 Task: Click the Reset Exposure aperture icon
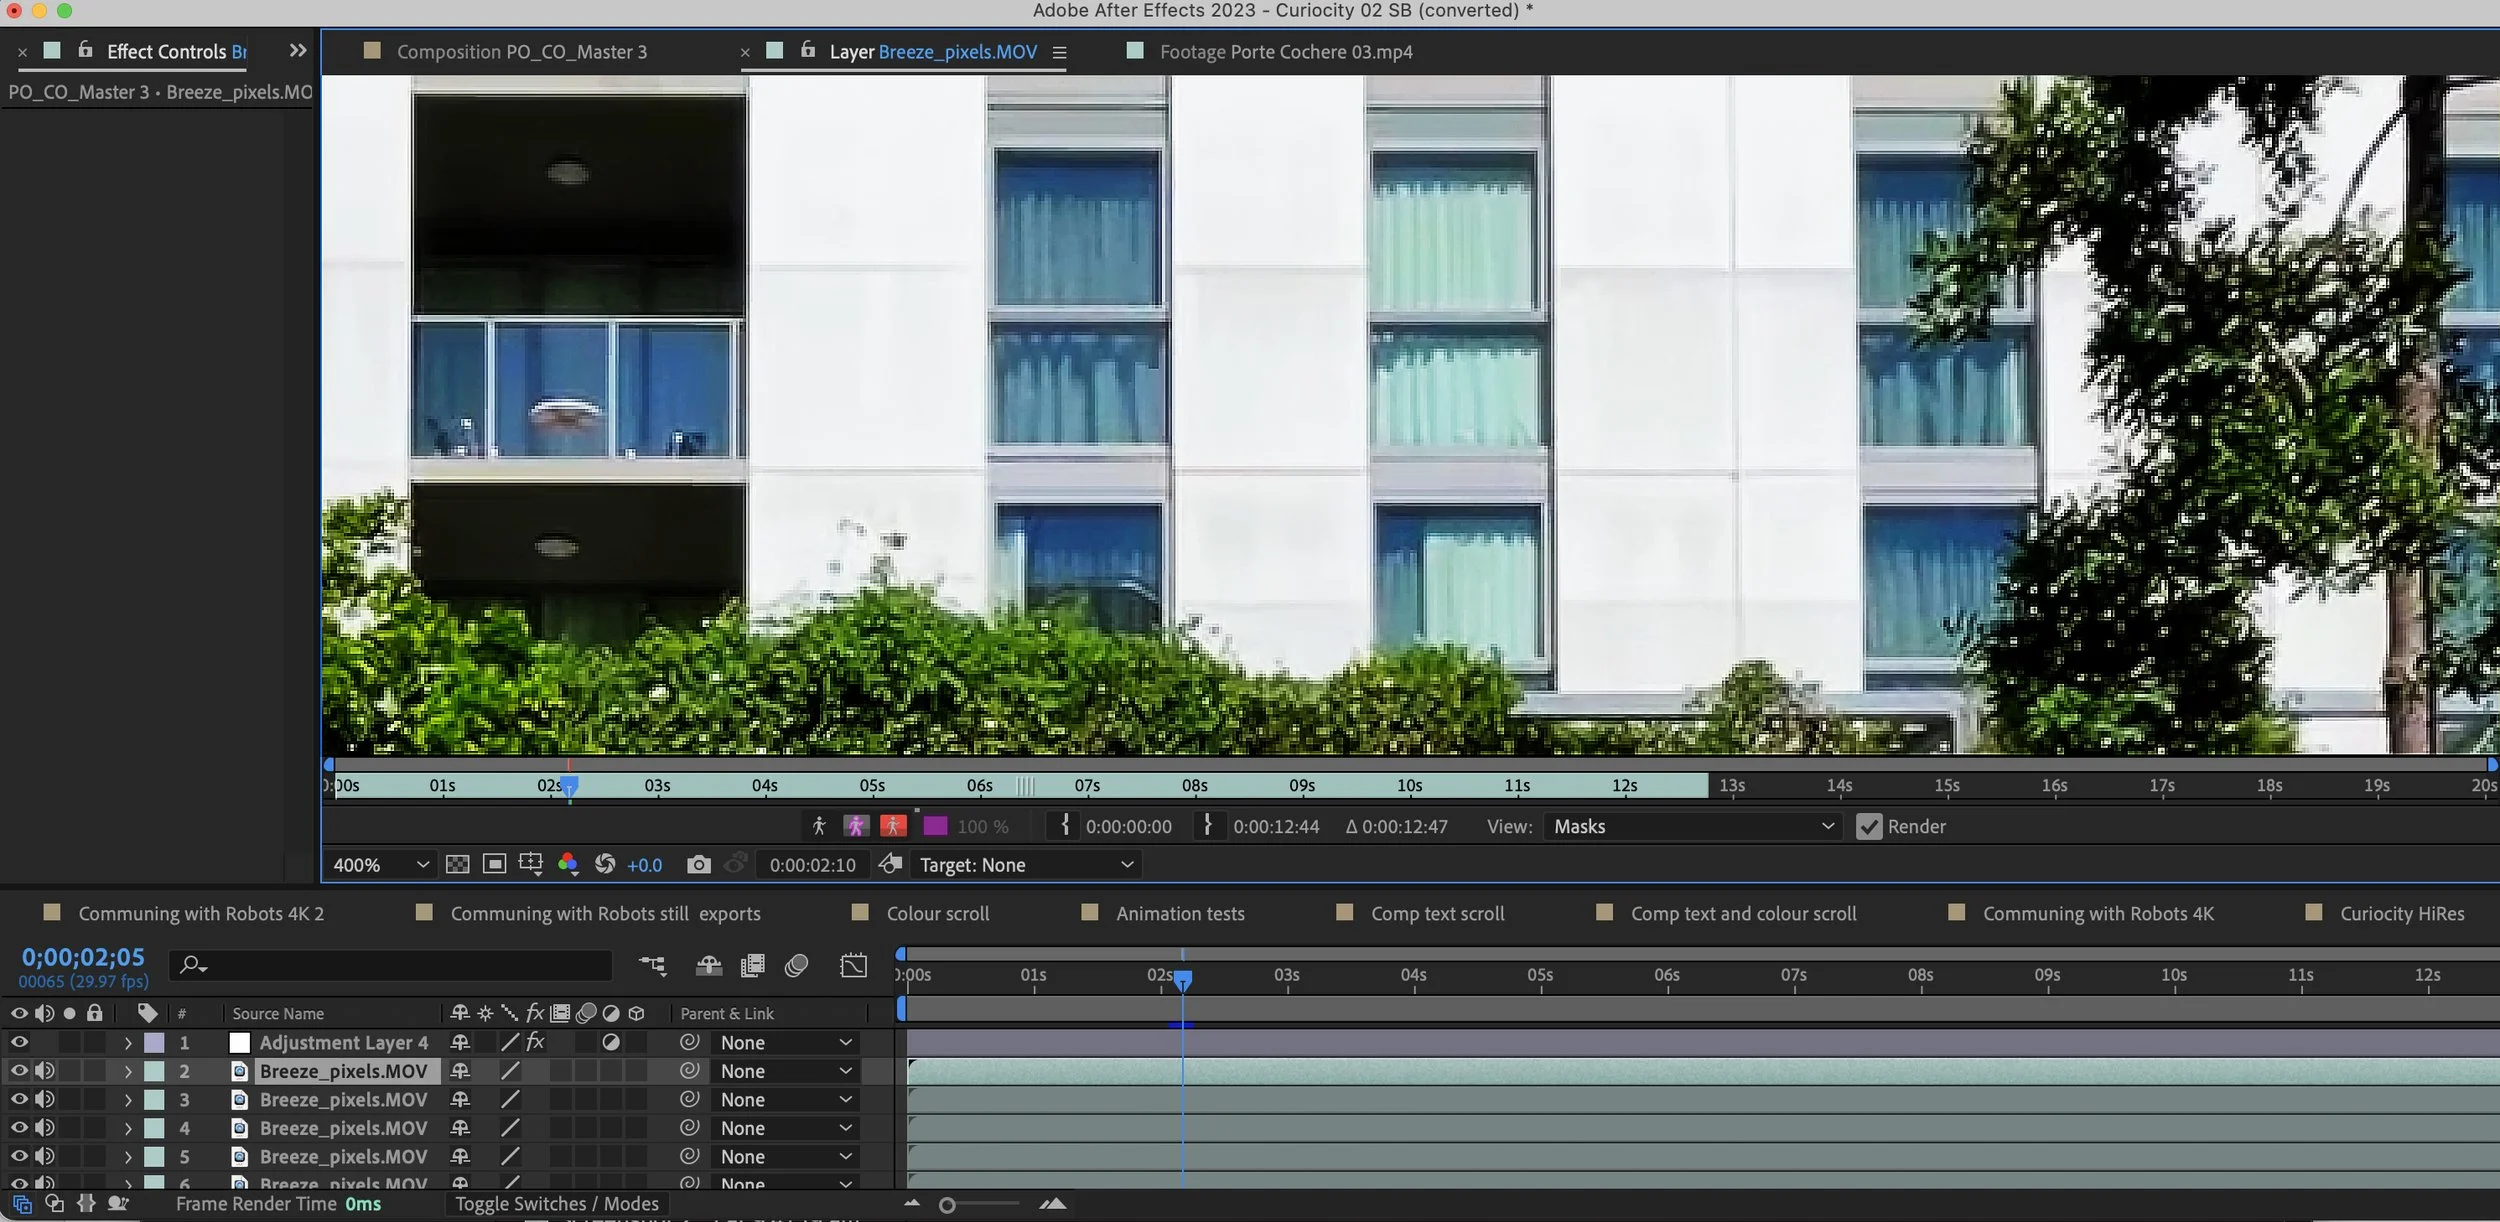(x=605, y=865)
